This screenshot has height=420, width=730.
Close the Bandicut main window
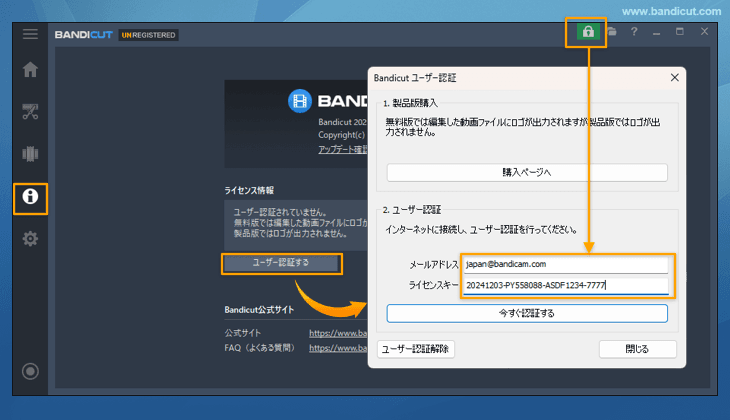tap(704, 32)
